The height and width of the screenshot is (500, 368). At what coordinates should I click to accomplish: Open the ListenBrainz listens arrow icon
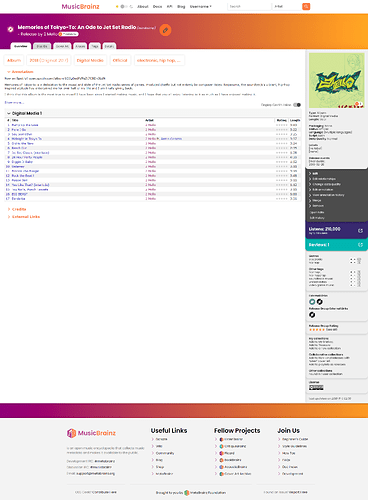point(360,231)
